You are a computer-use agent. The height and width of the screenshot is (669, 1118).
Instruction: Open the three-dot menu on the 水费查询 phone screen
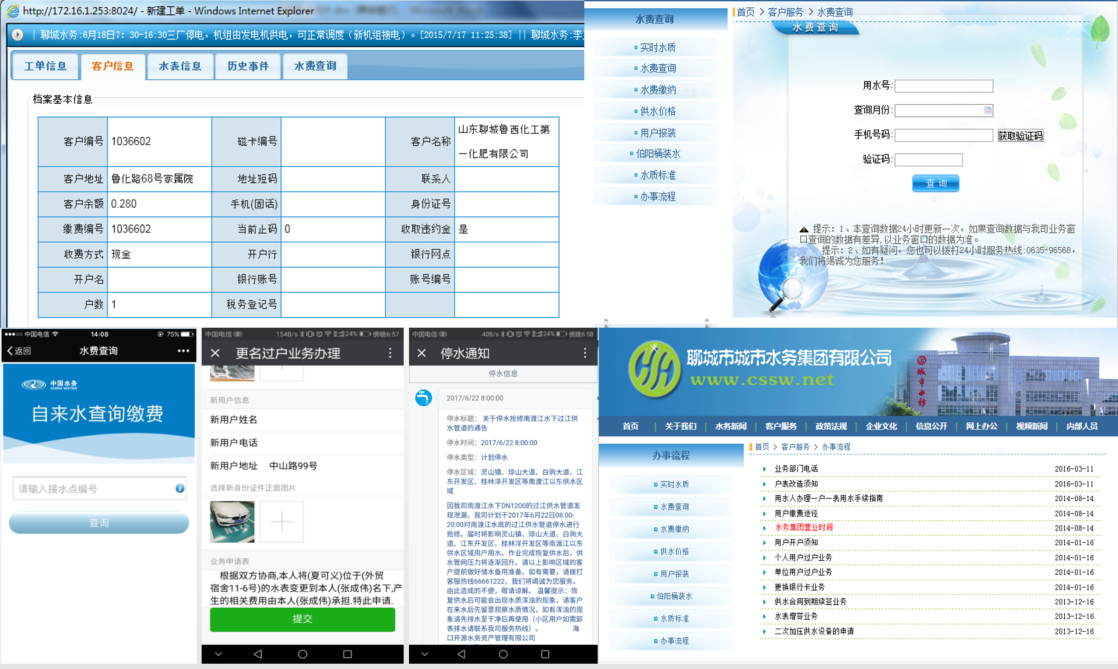(183, 351)
